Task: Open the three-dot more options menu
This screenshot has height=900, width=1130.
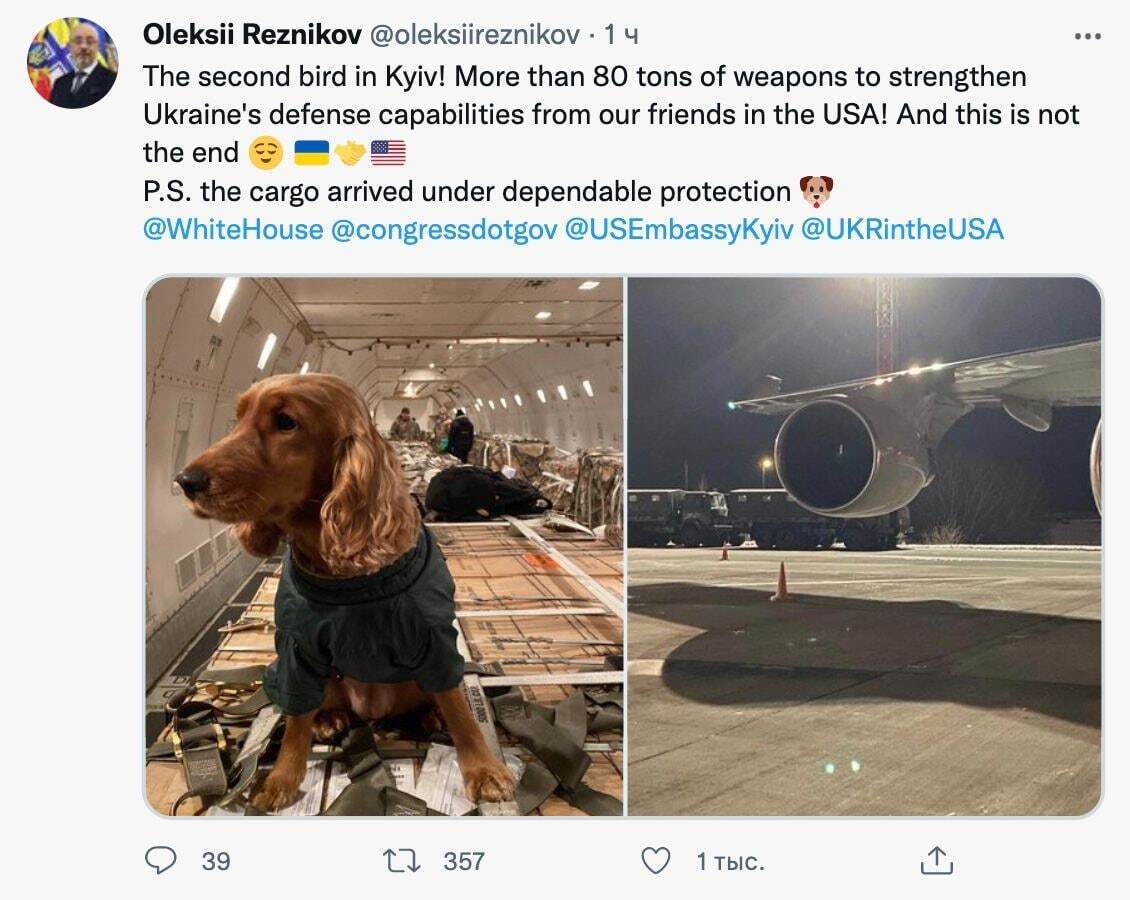Action: 1086,36
